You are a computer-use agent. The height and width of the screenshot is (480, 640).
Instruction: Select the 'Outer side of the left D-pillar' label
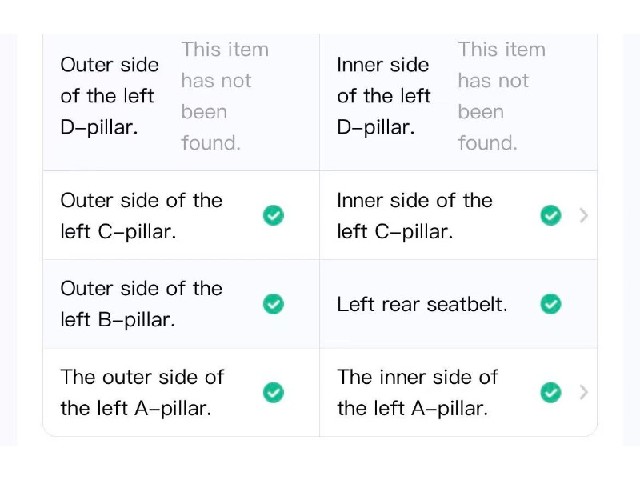pos(109,96)
